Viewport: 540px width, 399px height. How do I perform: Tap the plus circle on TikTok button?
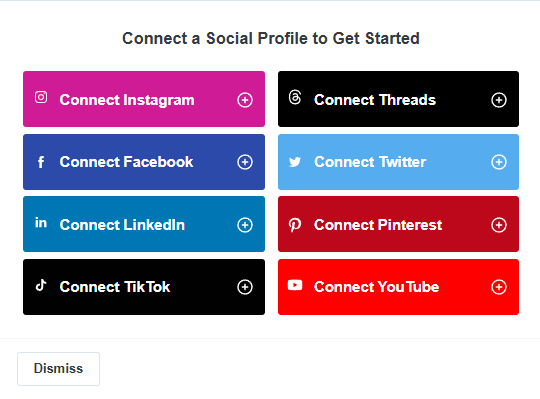[x=245, y=287]
